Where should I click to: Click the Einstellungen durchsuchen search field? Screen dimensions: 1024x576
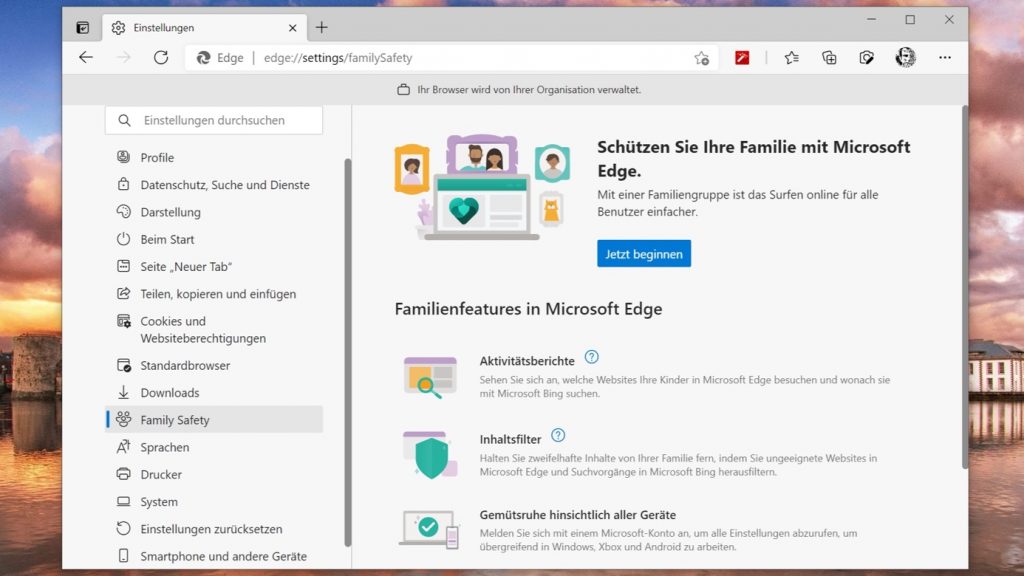(213, 119)
